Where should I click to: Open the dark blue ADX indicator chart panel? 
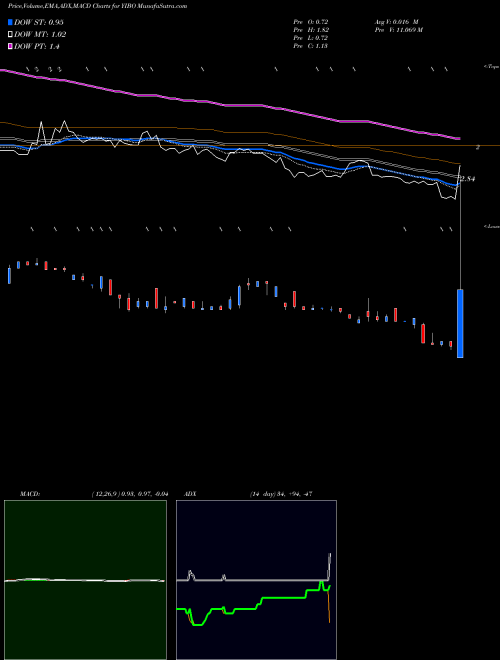(x=256, y=580)
